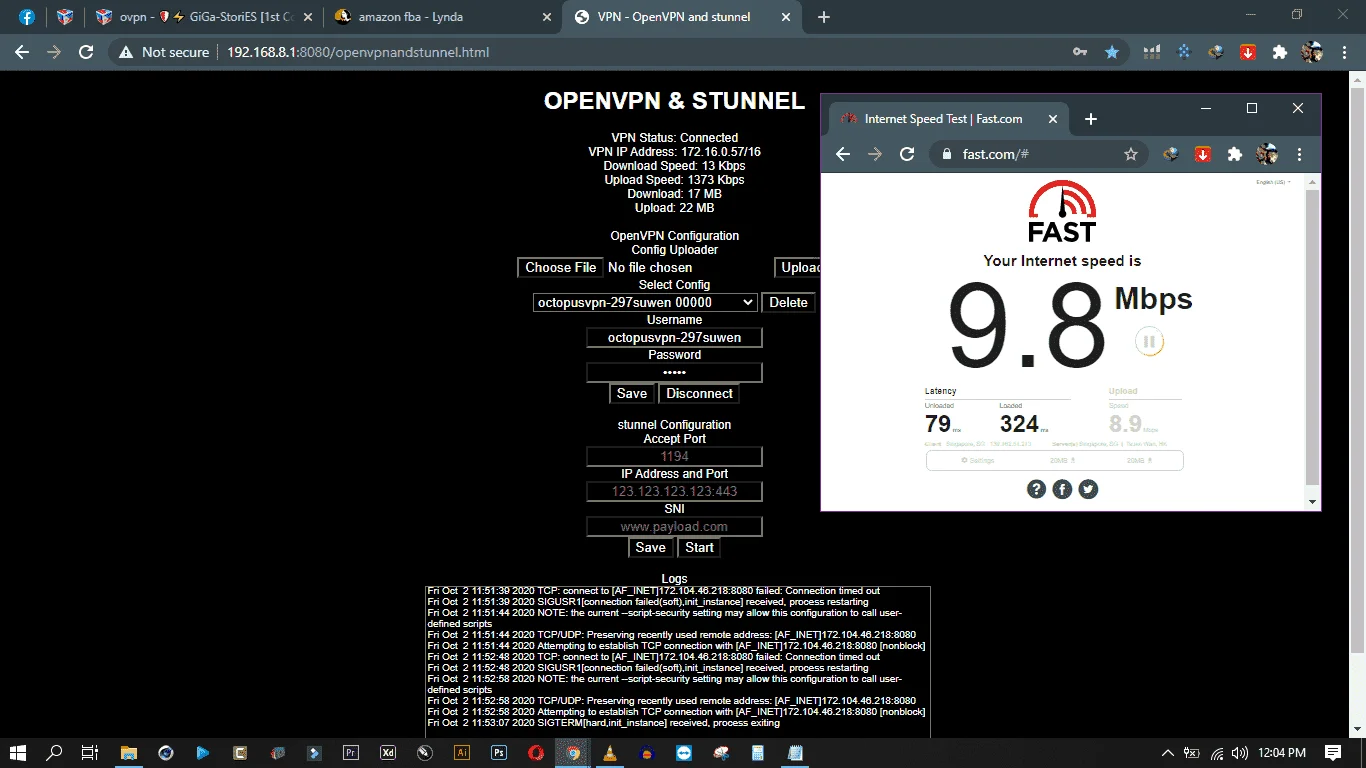Click the stunnel Accept Port field
1366x768 pixels.
674,456
